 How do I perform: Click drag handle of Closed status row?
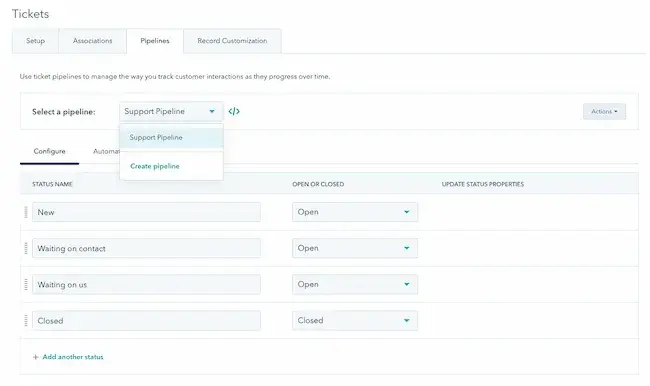(x=26, y=320)
